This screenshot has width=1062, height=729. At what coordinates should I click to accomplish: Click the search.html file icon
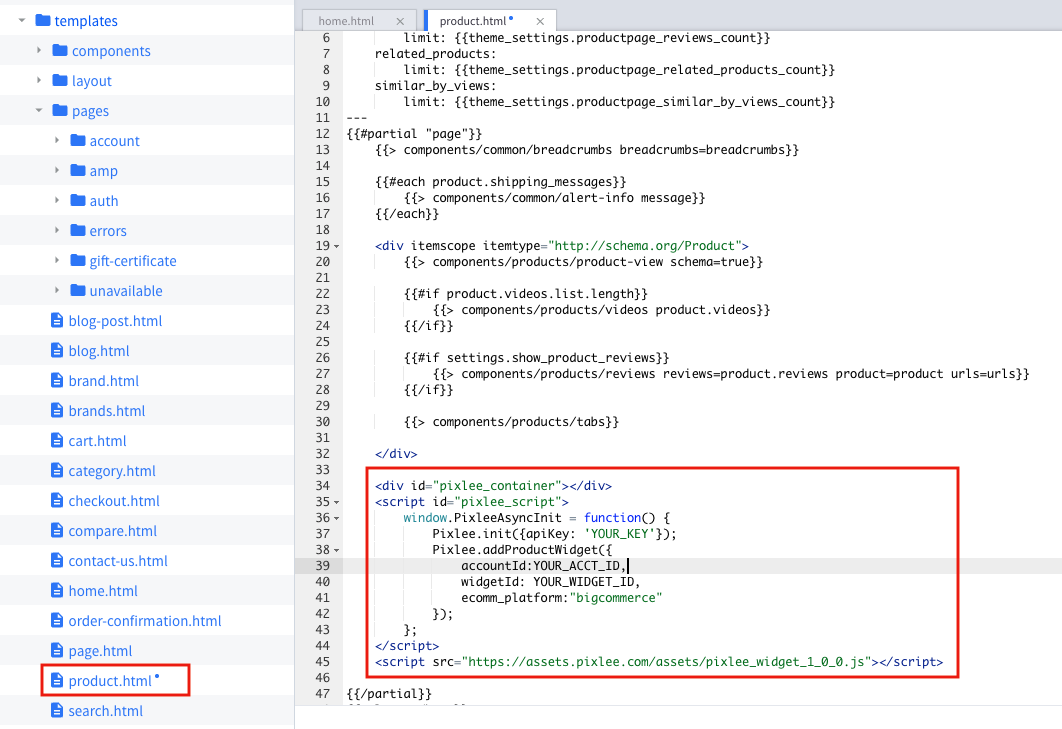pyautogui.click(x=58, y=710)
